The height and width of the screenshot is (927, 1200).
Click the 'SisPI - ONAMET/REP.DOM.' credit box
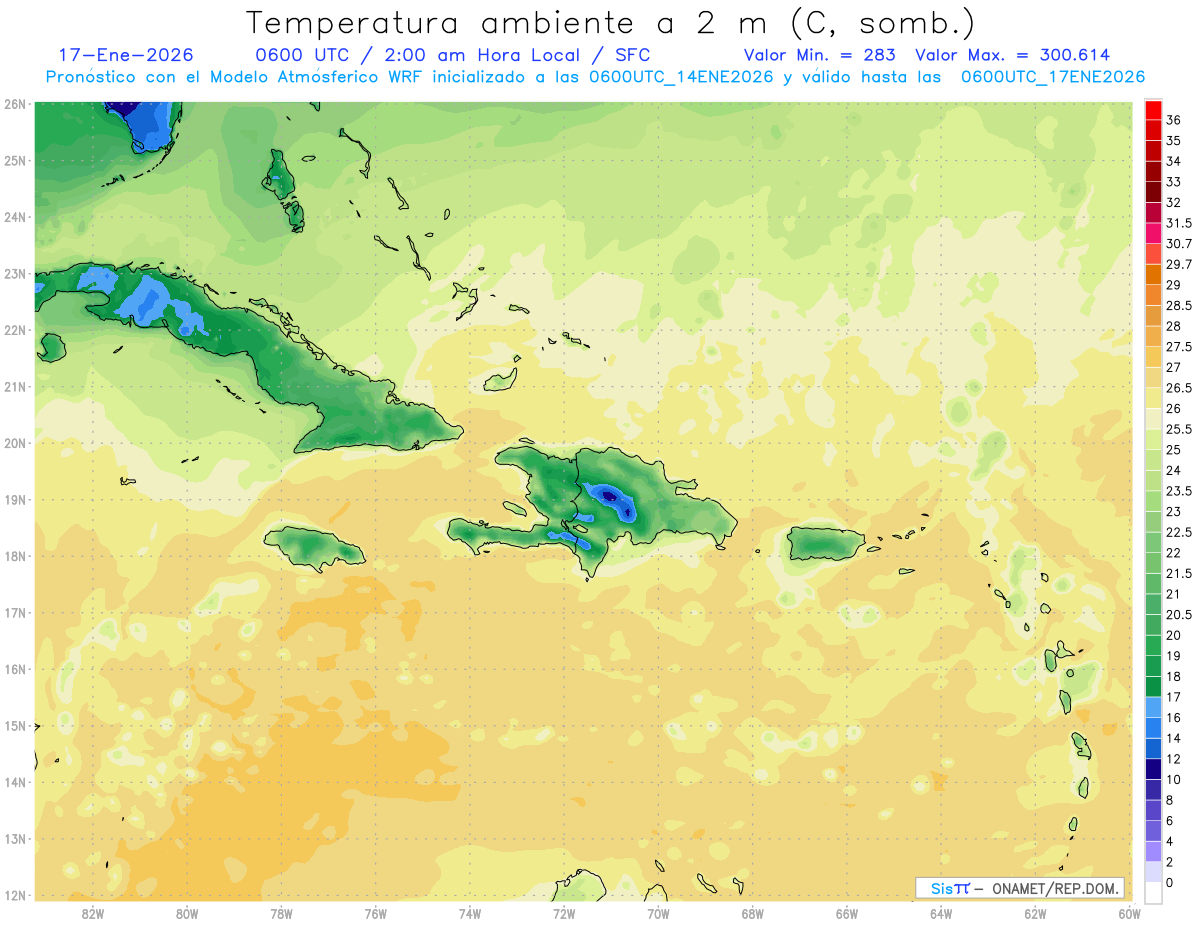1019,888
